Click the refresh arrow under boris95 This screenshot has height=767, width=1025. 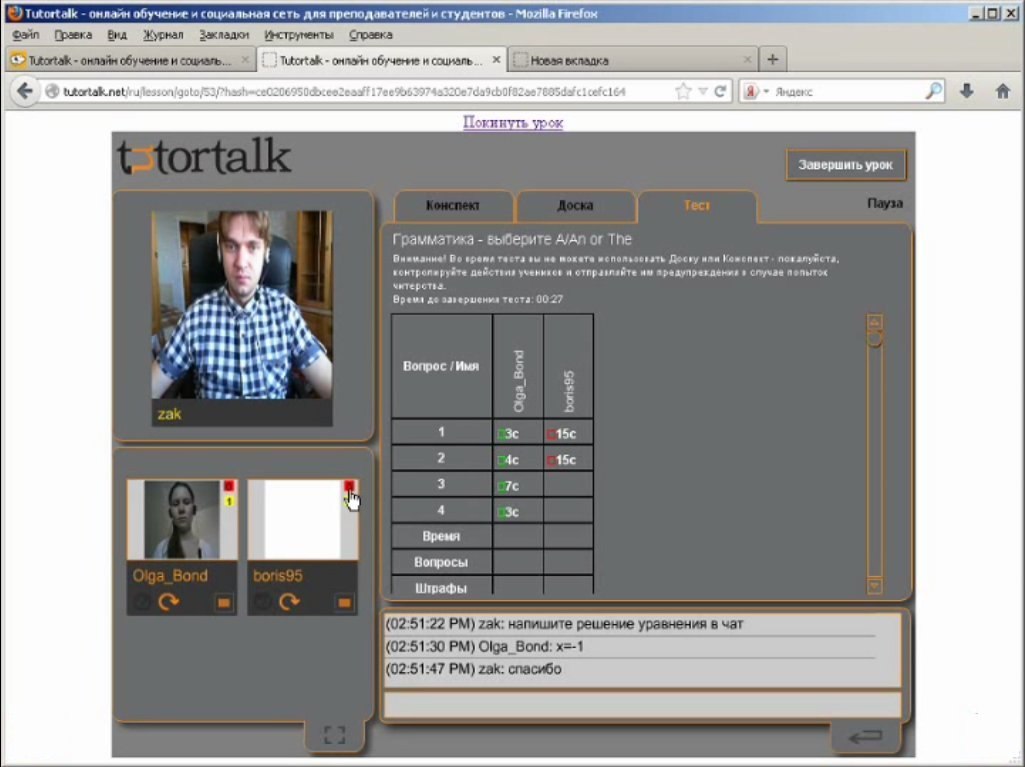click(x=289, y=602)
